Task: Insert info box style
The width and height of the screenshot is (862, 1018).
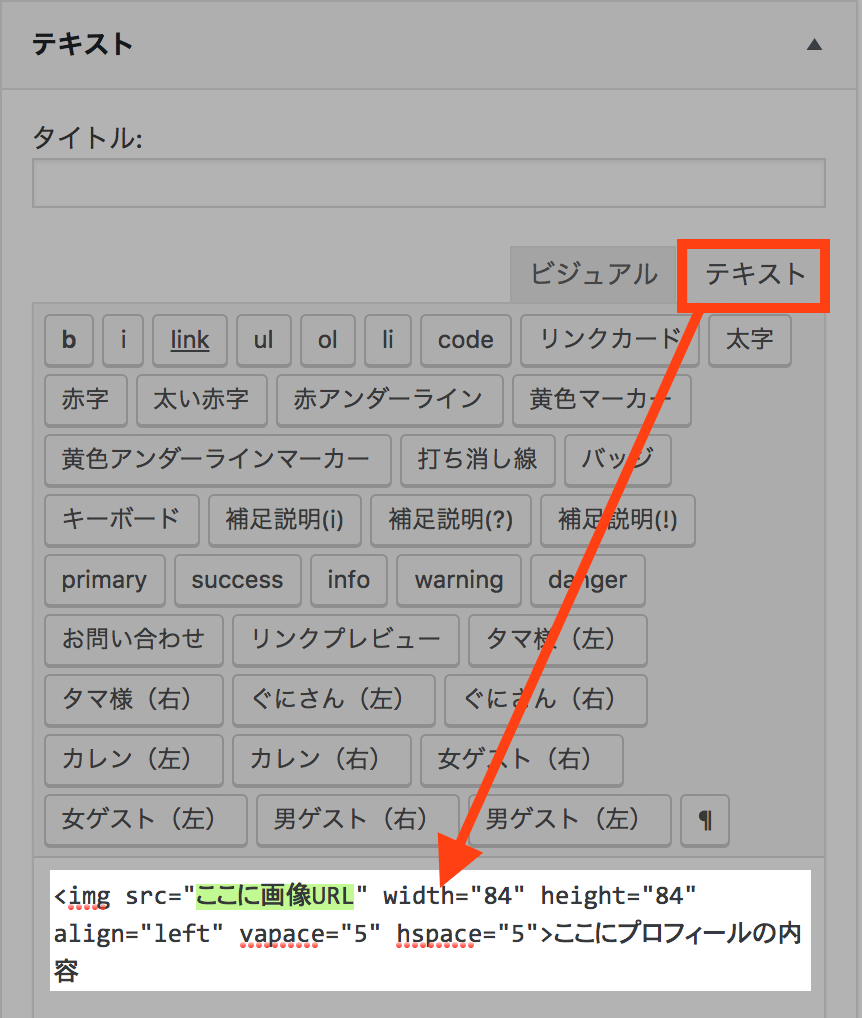Action: coord(349,580)
